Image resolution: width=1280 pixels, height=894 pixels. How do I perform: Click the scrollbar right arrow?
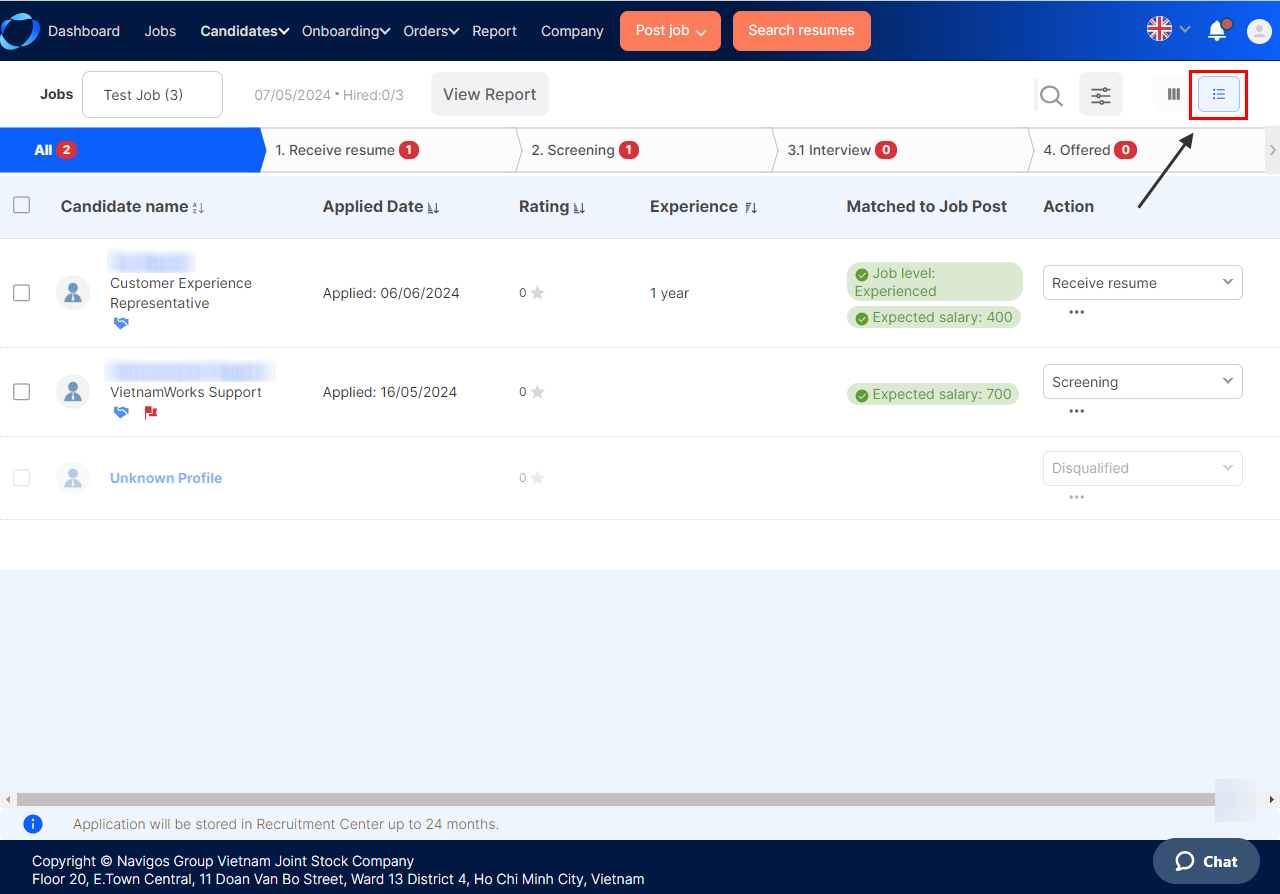[1272, 800]
